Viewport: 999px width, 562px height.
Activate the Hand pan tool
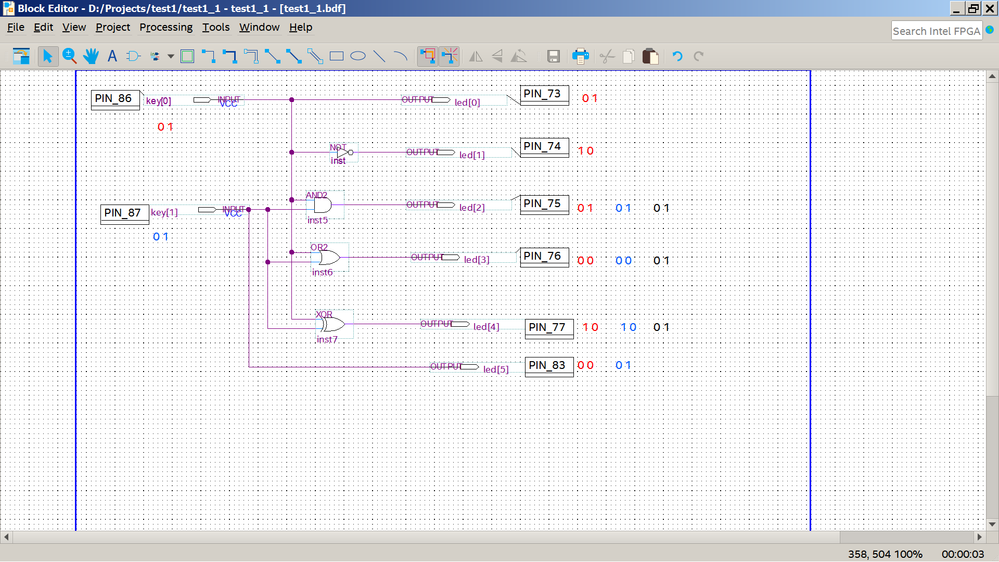(x=91, y=56)
